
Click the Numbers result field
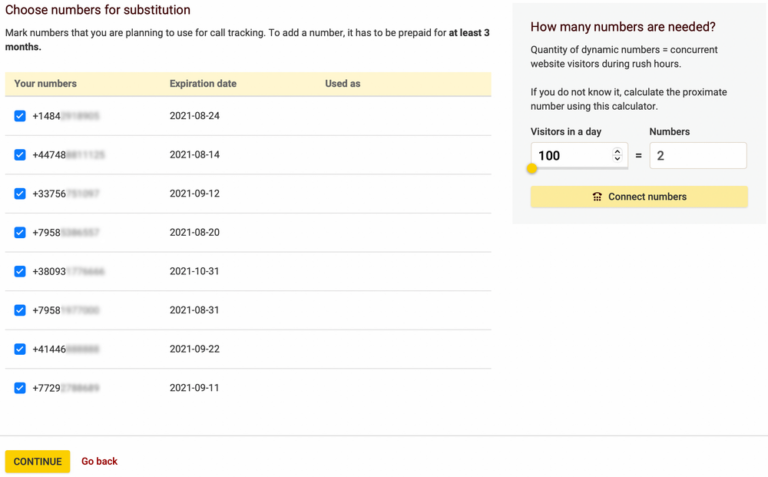coord(697,155)
